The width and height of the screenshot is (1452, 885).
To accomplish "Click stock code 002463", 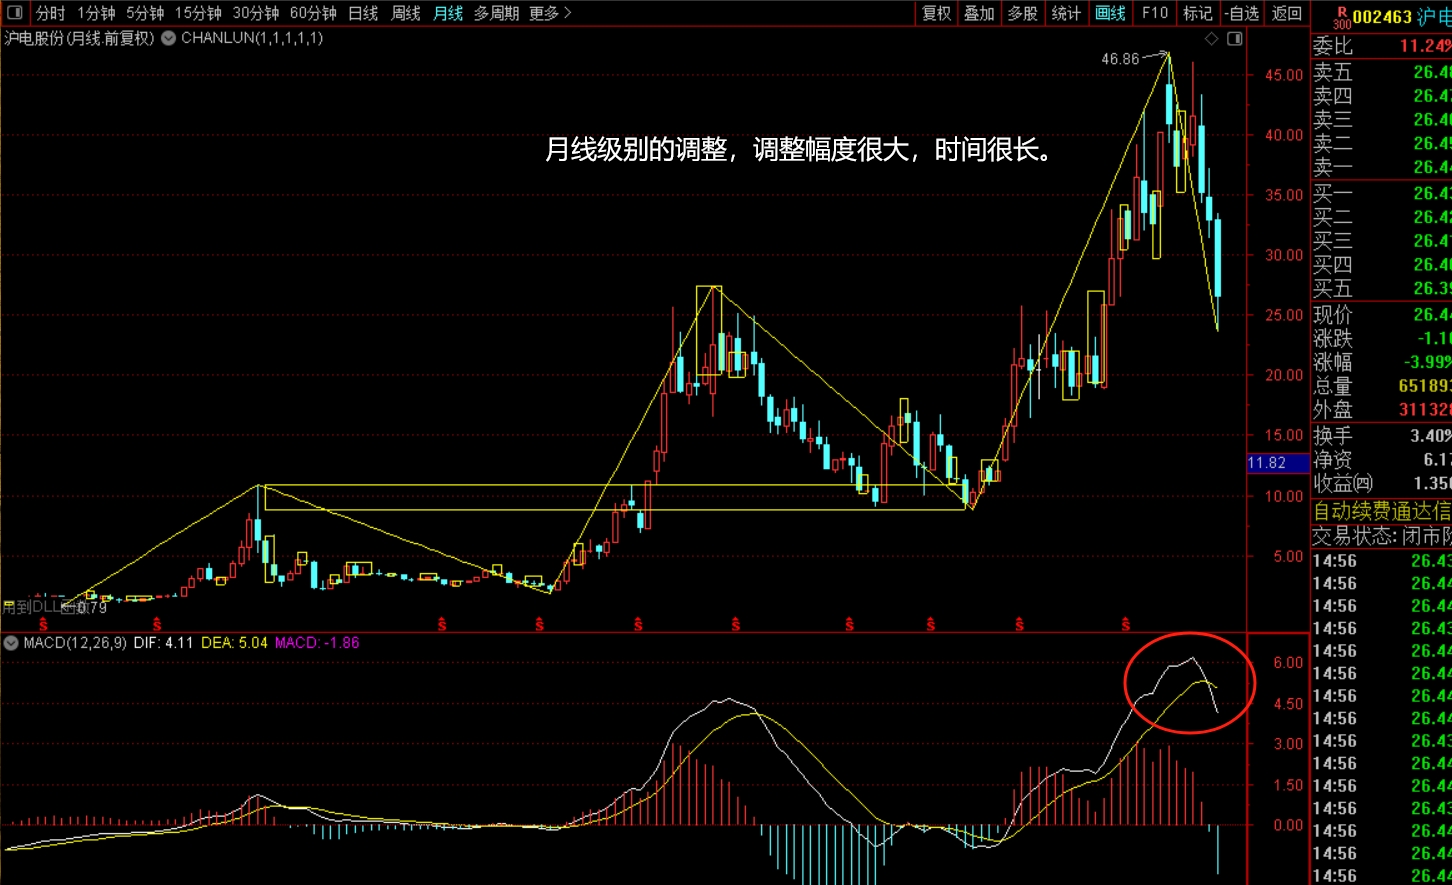I will tap(1382, 17).
